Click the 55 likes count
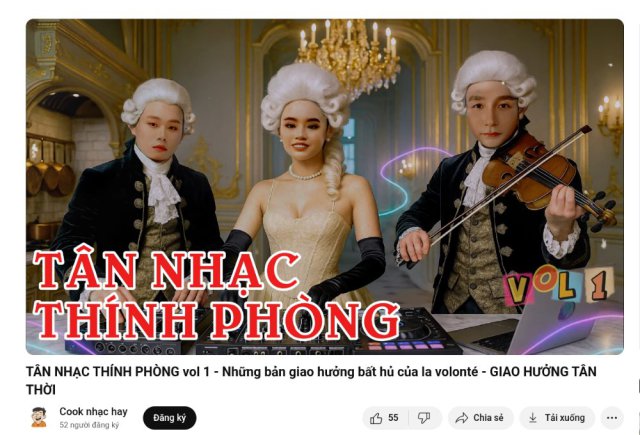The image size is (640, 435). (x=393, y=418)
